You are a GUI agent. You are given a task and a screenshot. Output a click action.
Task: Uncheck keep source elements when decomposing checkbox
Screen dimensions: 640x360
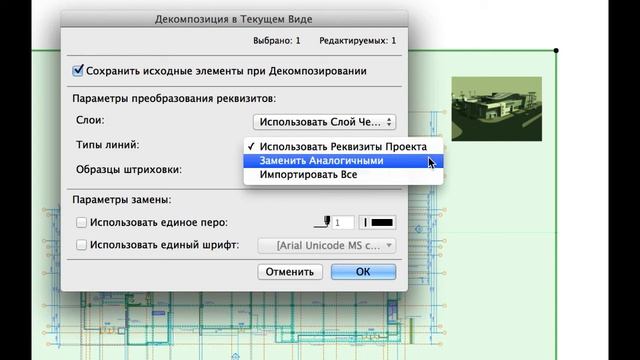78,71
